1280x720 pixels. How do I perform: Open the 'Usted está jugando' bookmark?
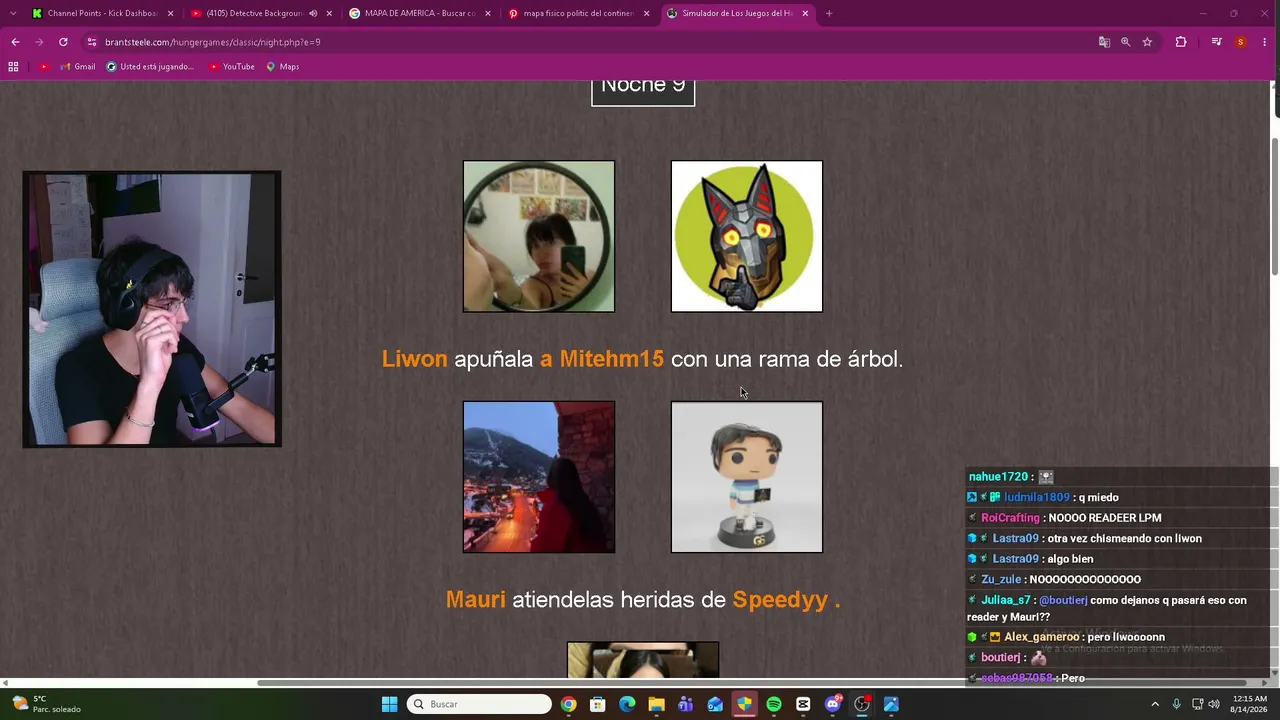tap(150, 67)
